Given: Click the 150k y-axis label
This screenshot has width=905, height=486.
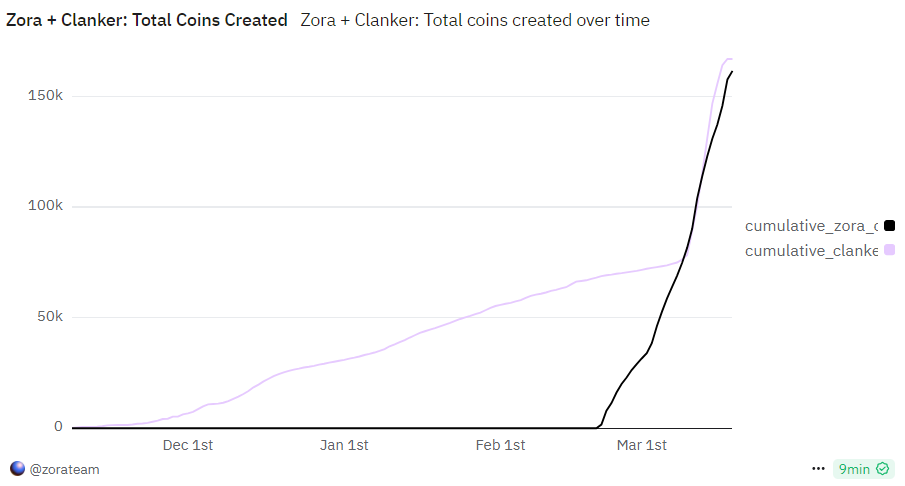Looking at the screenshot, I should pyautogui.click(x=46, y=96).
